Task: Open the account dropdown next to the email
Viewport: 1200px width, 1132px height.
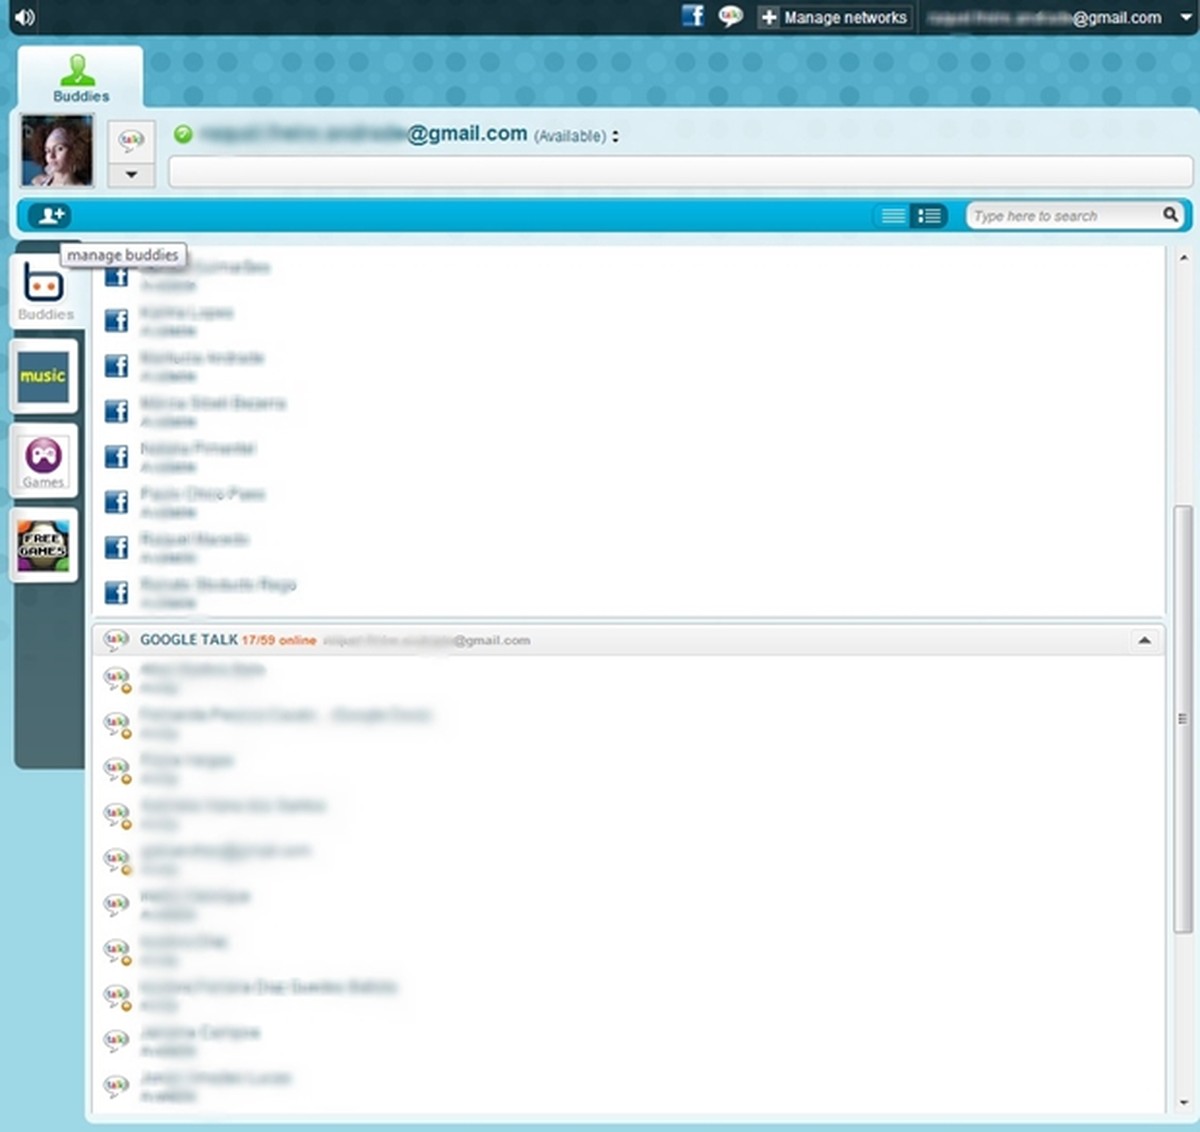Action: point(1184,17)
